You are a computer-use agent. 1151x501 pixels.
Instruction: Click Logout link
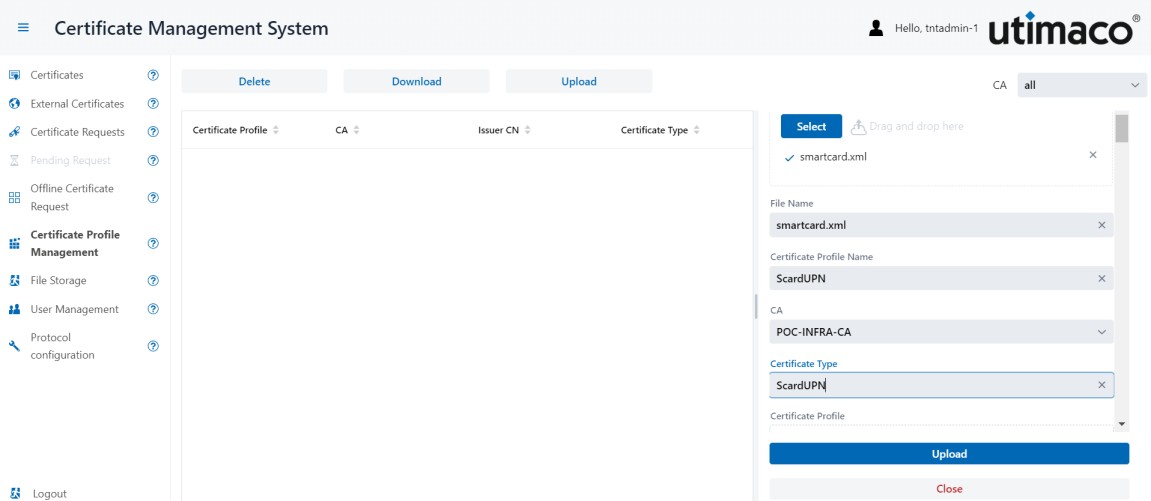point(50,494)
